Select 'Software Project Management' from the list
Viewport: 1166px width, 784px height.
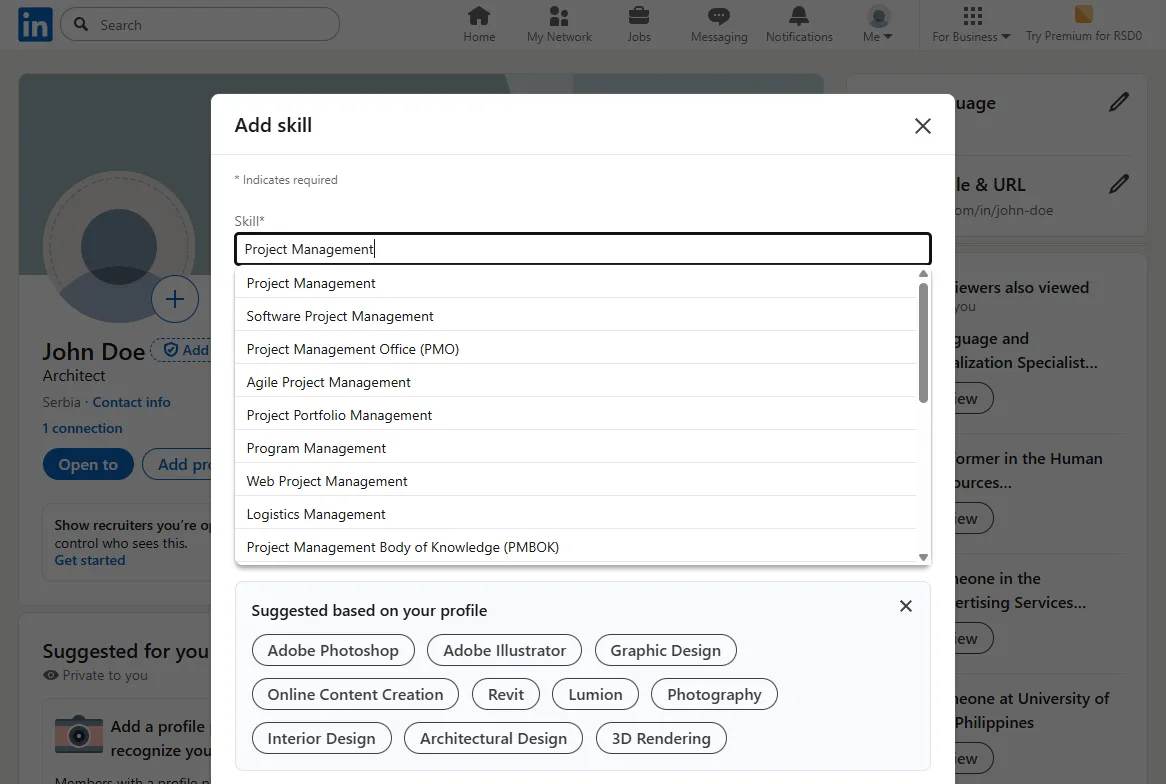[576, 316]
